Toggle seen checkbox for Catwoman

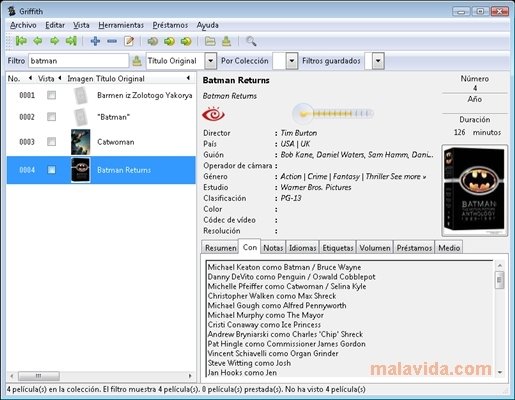tap(51, 142)
